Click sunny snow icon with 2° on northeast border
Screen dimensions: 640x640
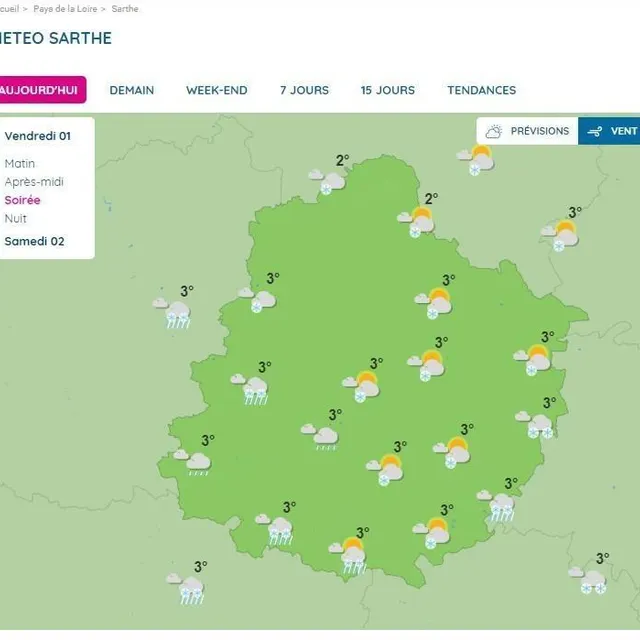pyautogui.click(x=416, y=222)
